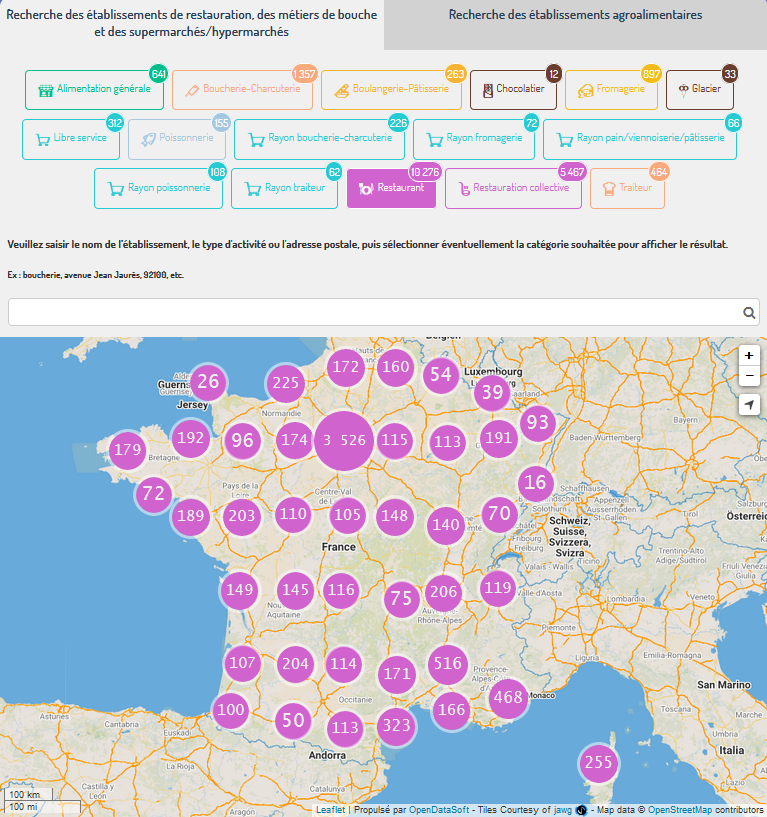This screenshot has height=817, width=767.
Task: Open cluster marker 149 on Aquitaine coast
Action: pyautogui.click(x=239, y=590)
